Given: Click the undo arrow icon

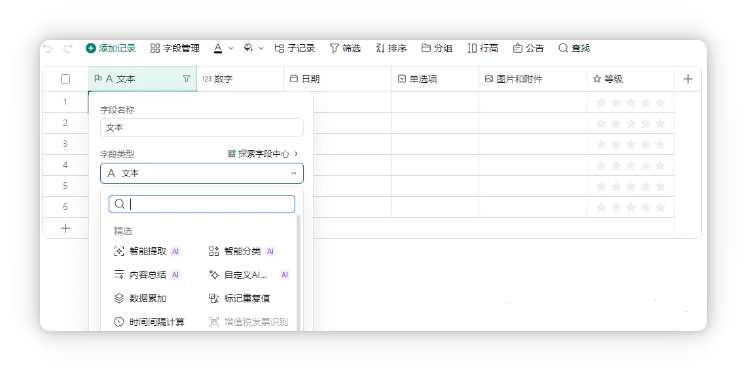Looking at the screenshot, I should point(47,48).
